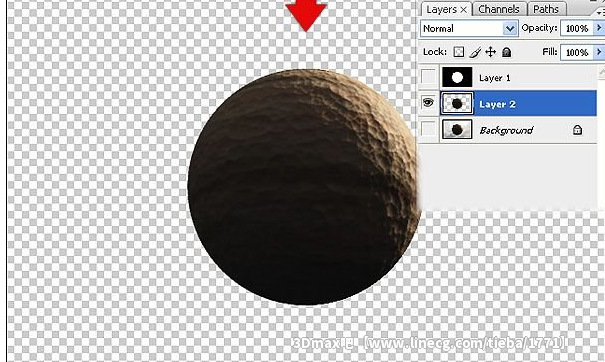This screenshot has width=605, height=362.
Task: Select the Background layer thumbnail
Action: point(457,129)
